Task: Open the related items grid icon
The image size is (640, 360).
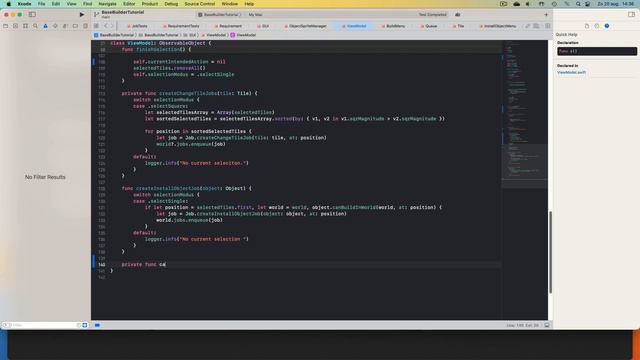Action: [x=96, y=26]
